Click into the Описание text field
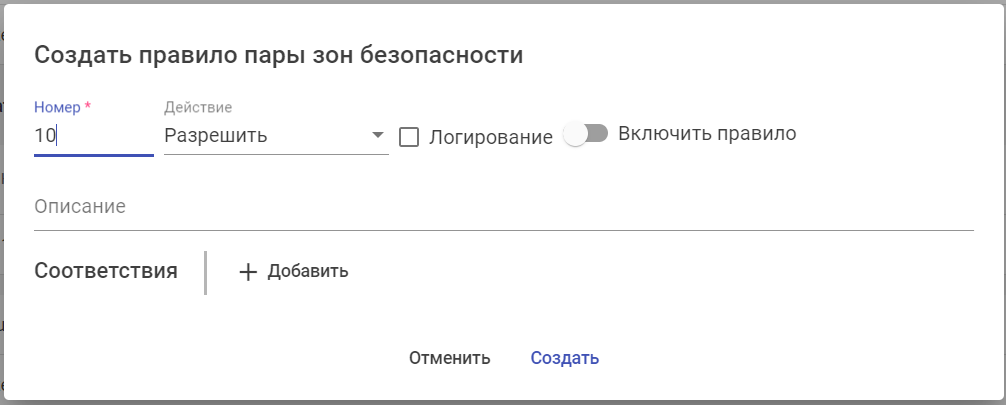1006x405 pixels. pyautogui.click(x=504, y=208)
